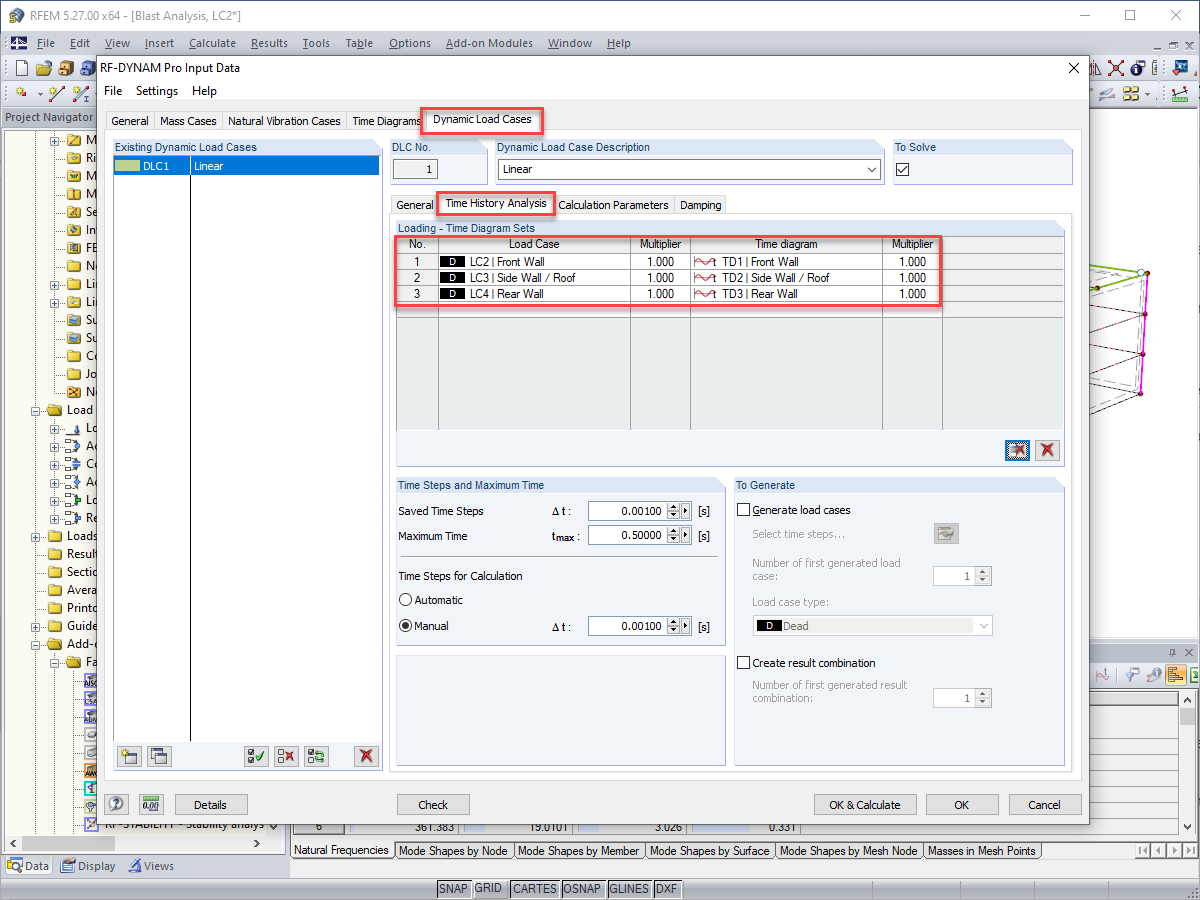Open Add-on Modules menu in RFEM

click(489, 43)
